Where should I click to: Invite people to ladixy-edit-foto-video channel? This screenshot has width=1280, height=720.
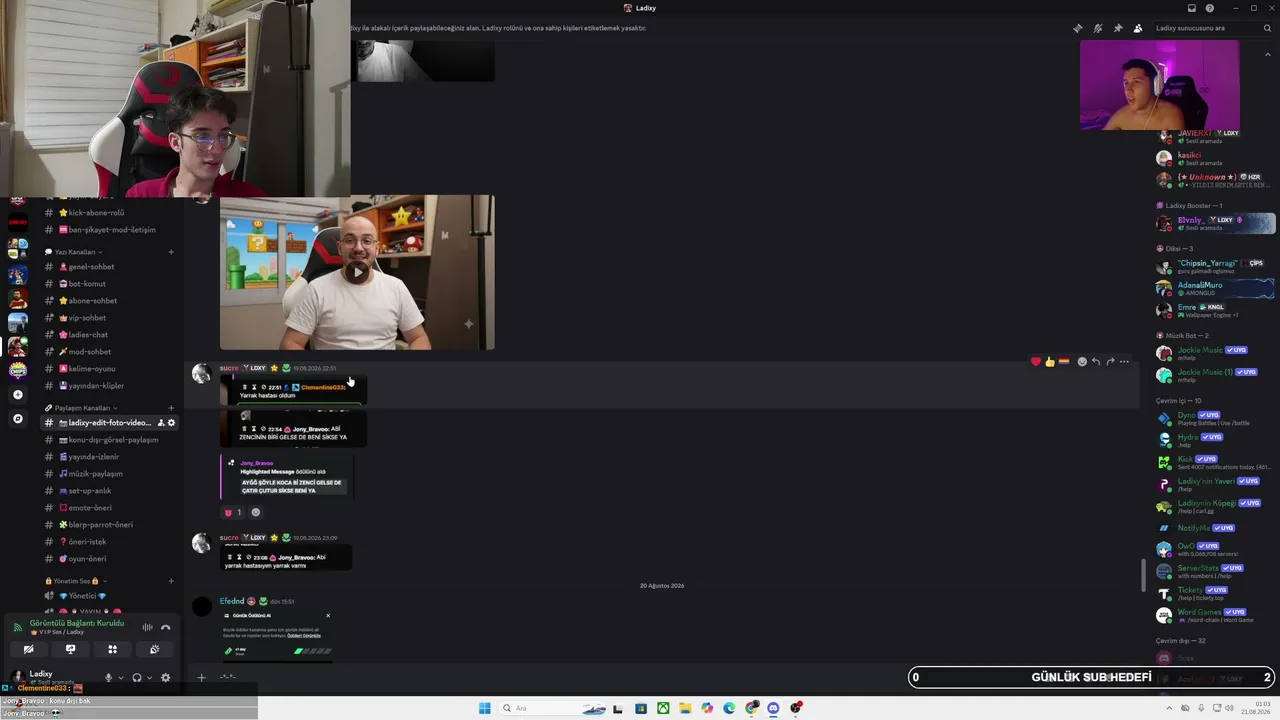point(161,423)
